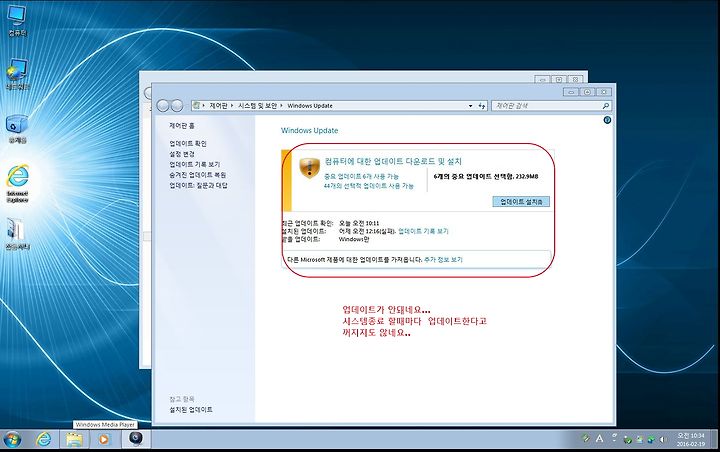This screenshot has width=720, height=452.
Task: Open the Start menu orb
Action: coord(12,440)
